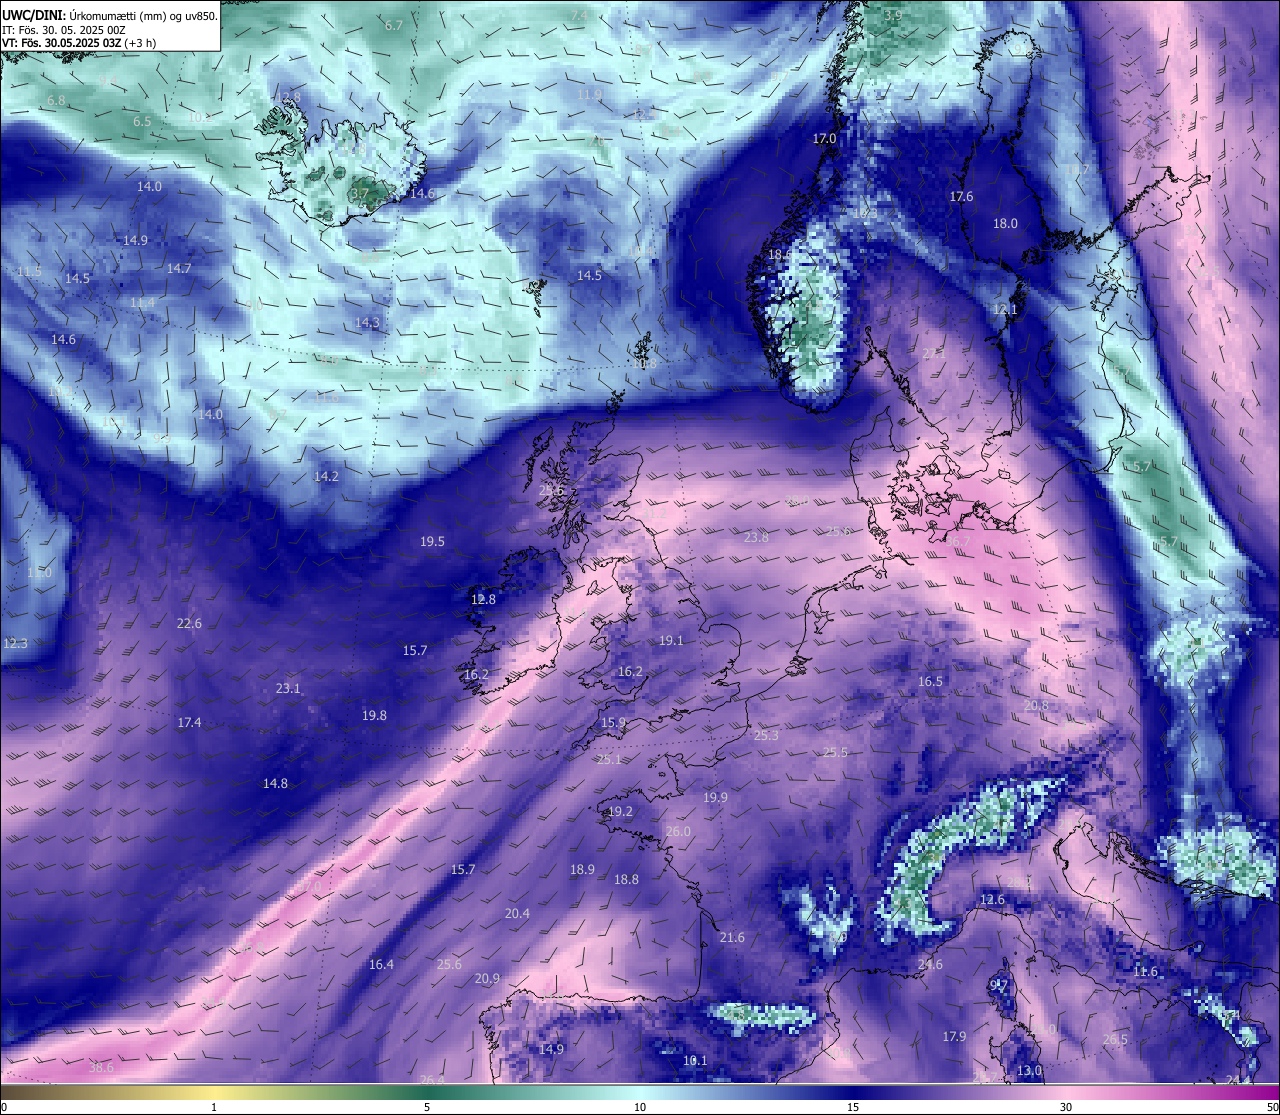This screenshot has height=1115, width=1280.
Task: Click the map value 12.6
Action: [992, 899]
